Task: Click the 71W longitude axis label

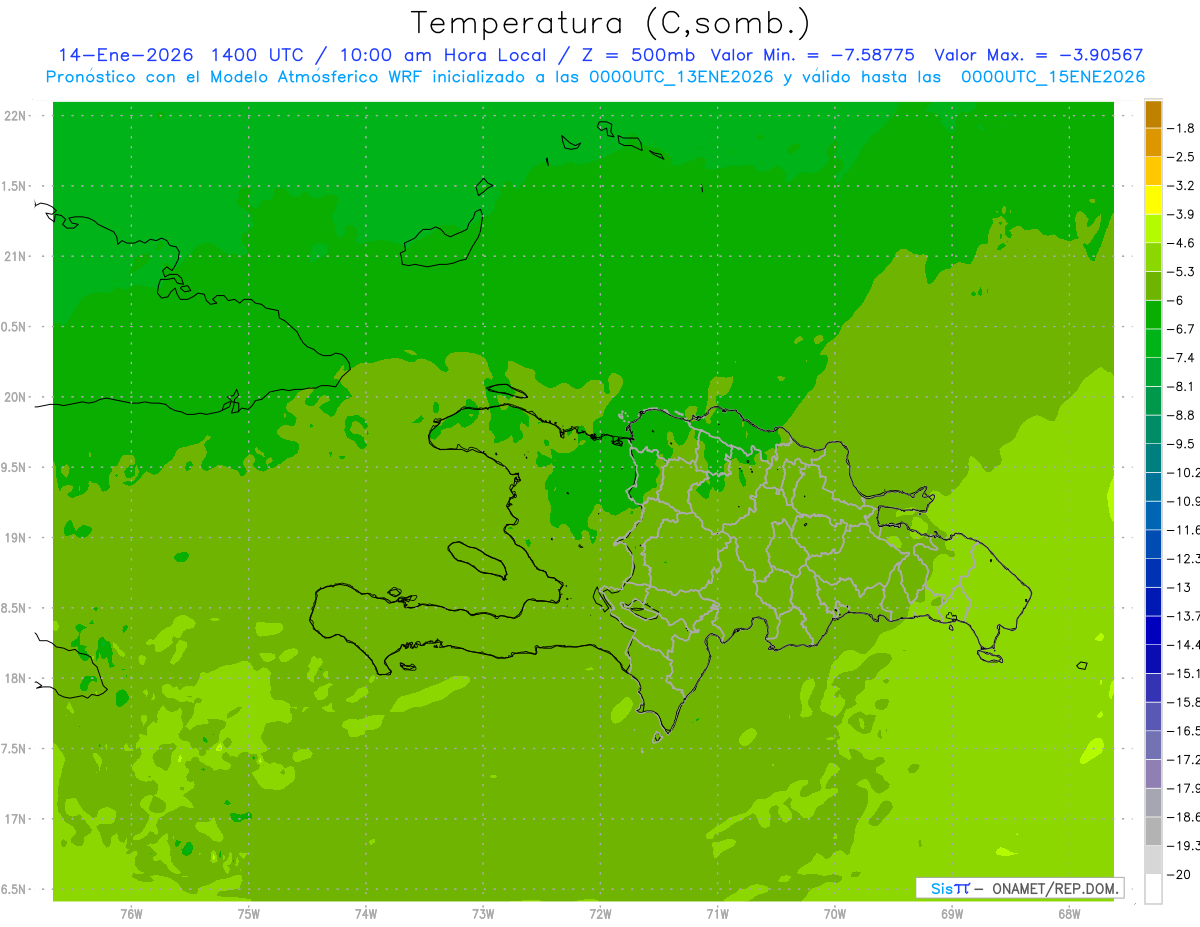Action: tap(717, 914)
